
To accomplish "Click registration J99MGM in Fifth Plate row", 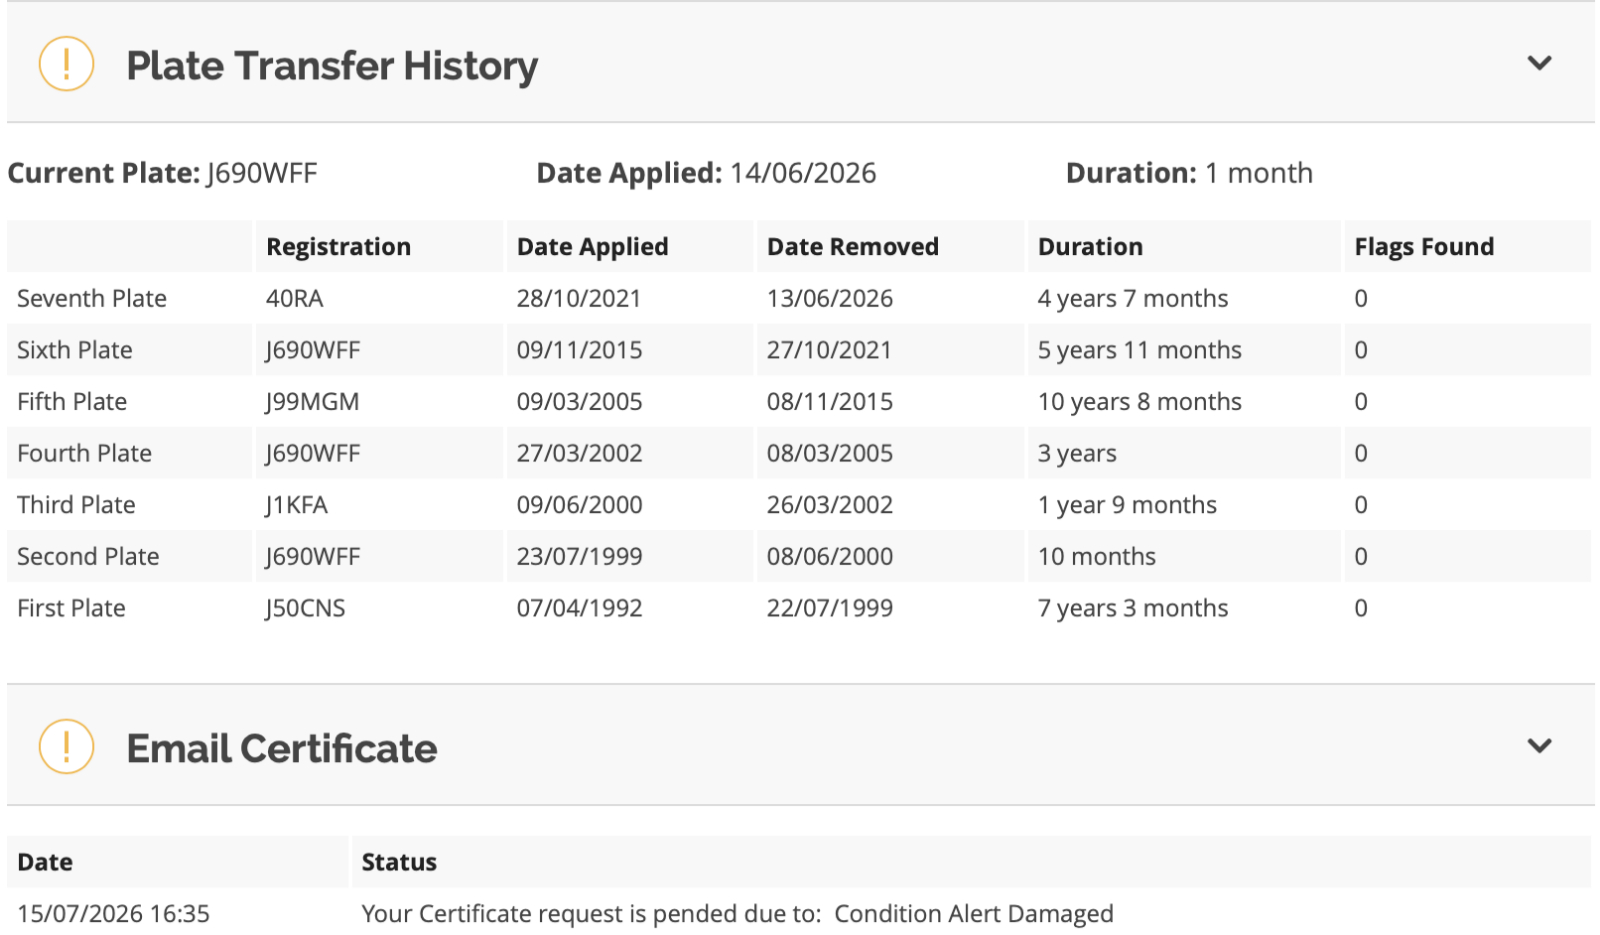I will coord(312,402).
